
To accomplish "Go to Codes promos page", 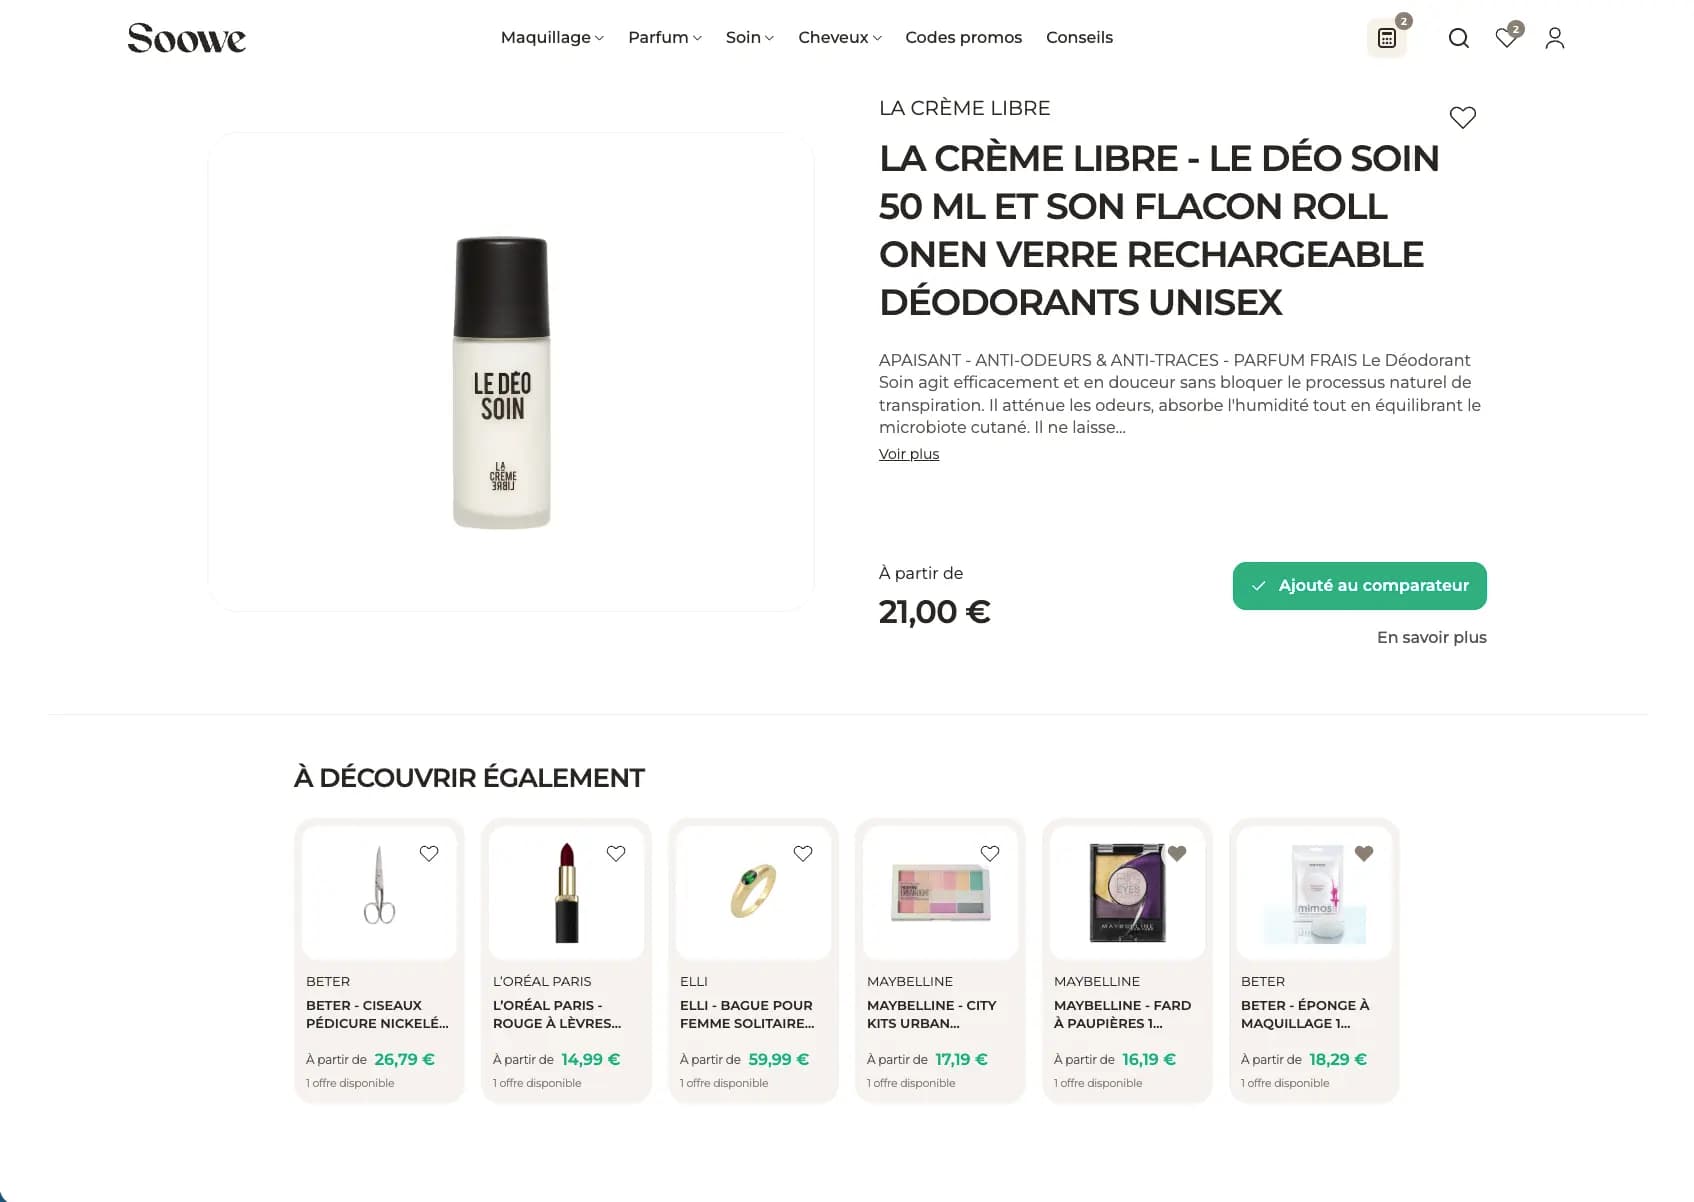I will click(x=963, y=37).
